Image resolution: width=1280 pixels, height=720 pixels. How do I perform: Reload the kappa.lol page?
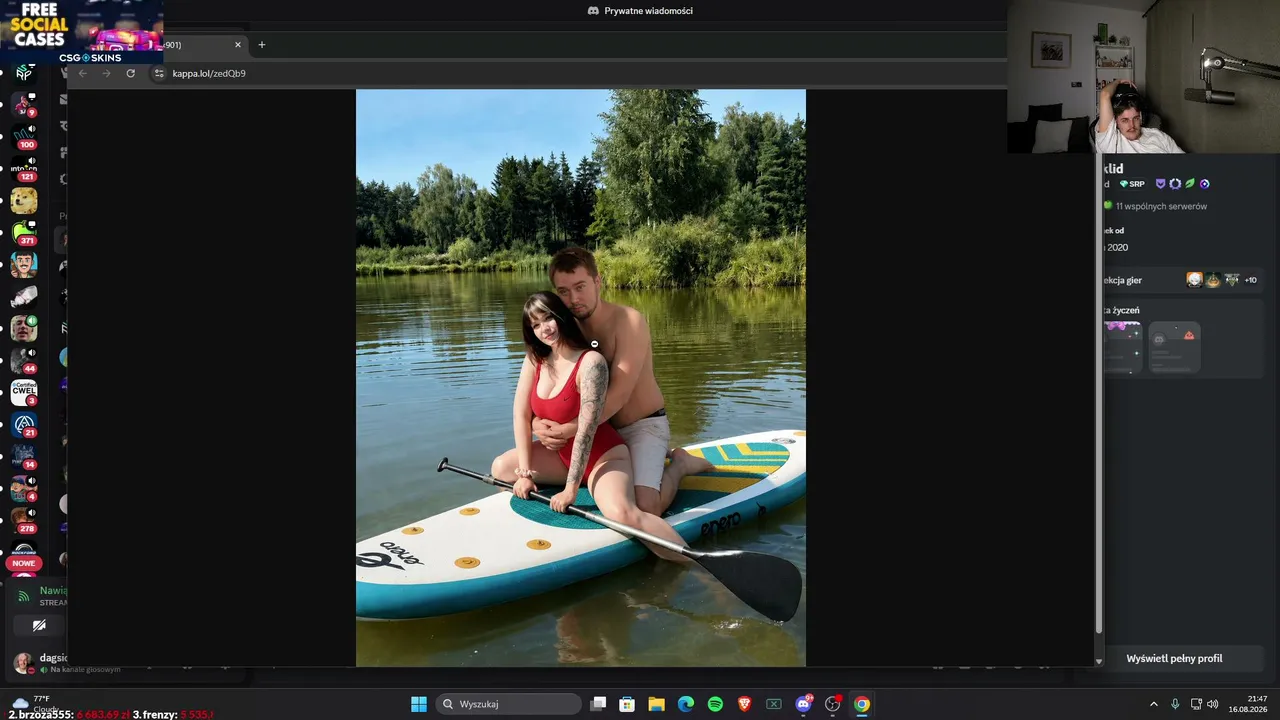click(130, 73)
